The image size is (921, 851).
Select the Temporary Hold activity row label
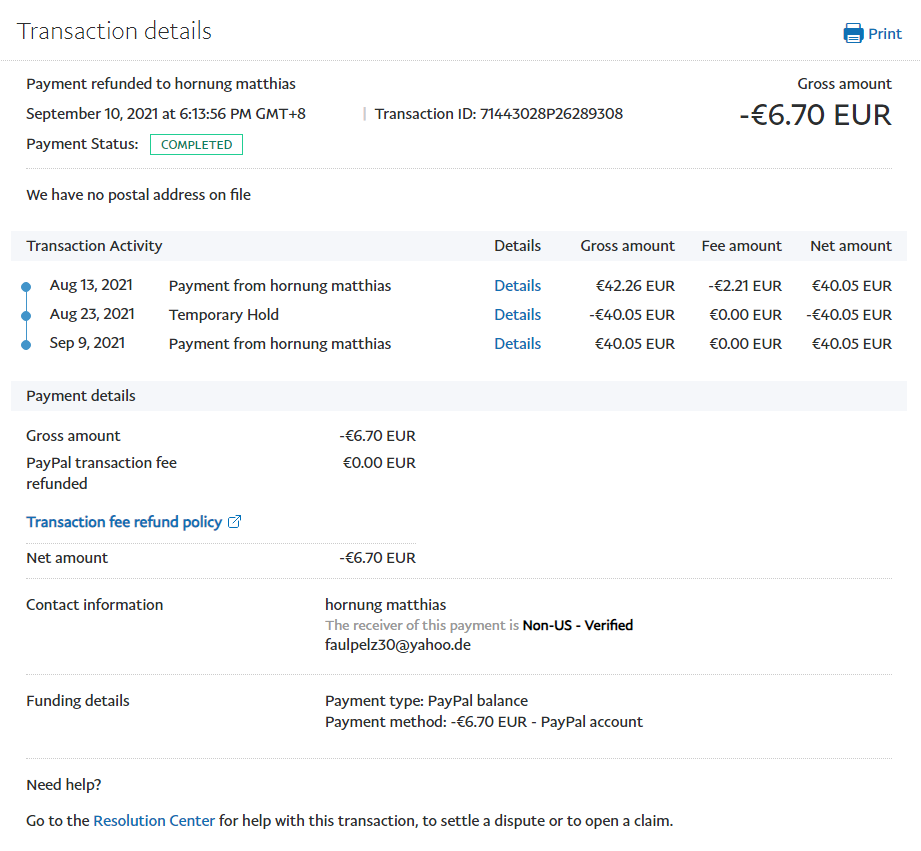click(224, 315)
